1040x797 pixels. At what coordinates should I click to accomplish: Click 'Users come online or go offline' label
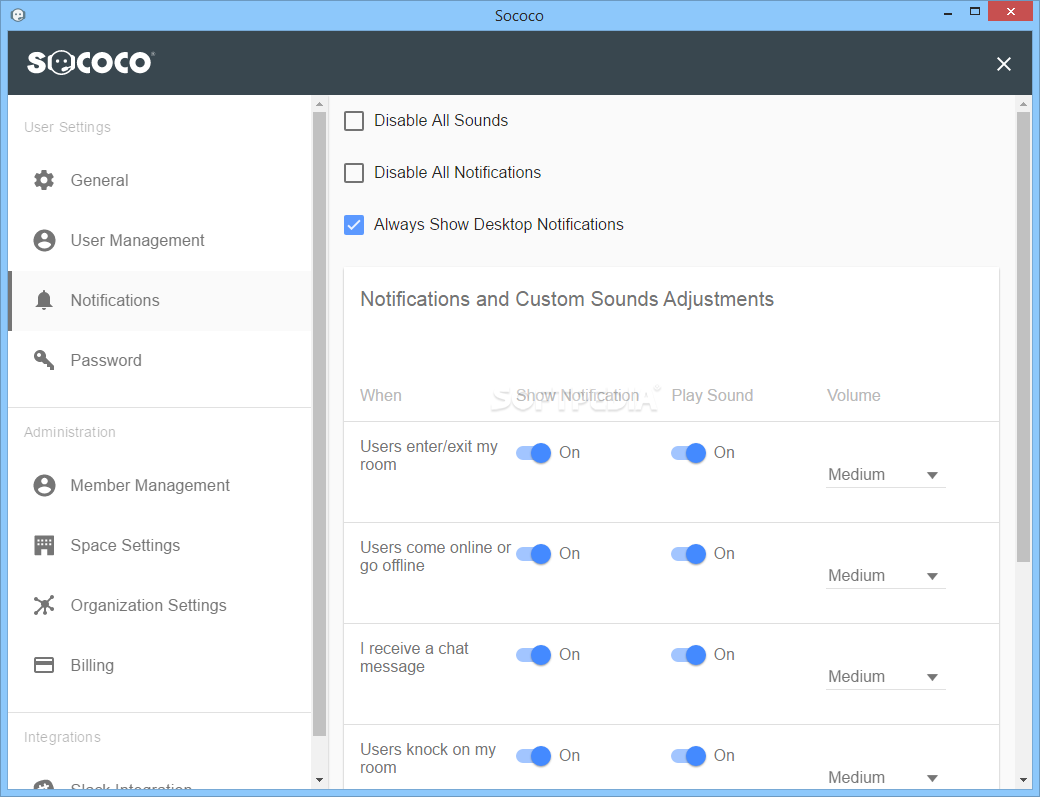[435, 556]
